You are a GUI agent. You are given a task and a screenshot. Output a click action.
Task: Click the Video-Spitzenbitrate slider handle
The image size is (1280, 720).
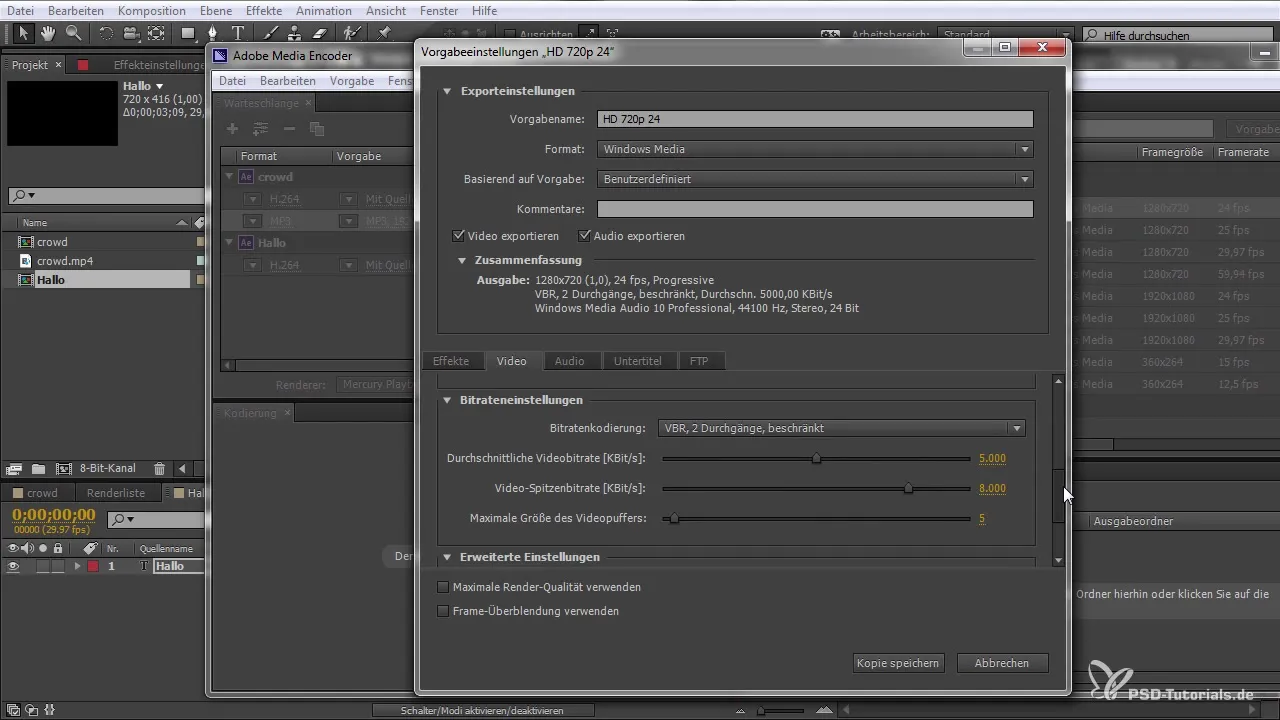coord(908,489)
